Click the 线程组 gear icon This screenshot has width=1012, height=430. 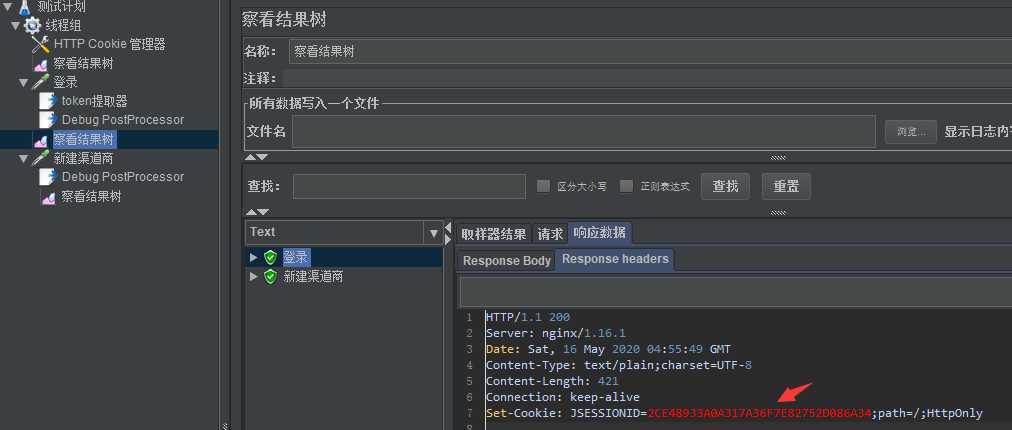(32, 26)
